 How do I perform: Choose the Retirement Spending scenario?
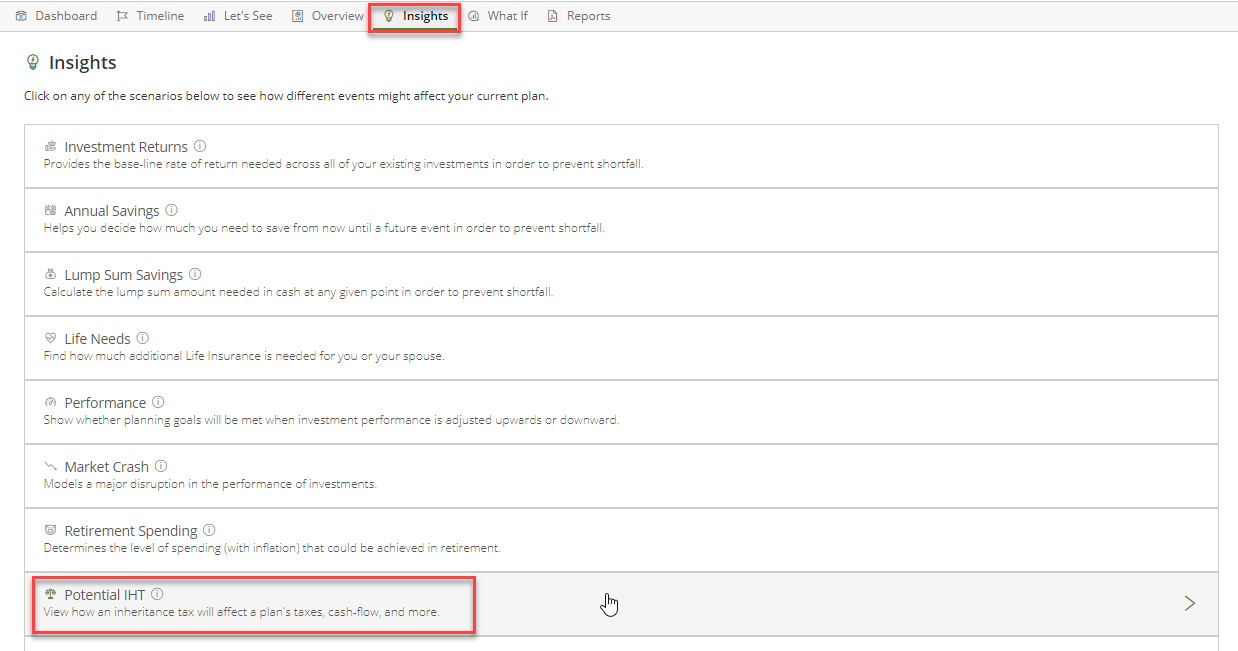(x=130, y=531)
